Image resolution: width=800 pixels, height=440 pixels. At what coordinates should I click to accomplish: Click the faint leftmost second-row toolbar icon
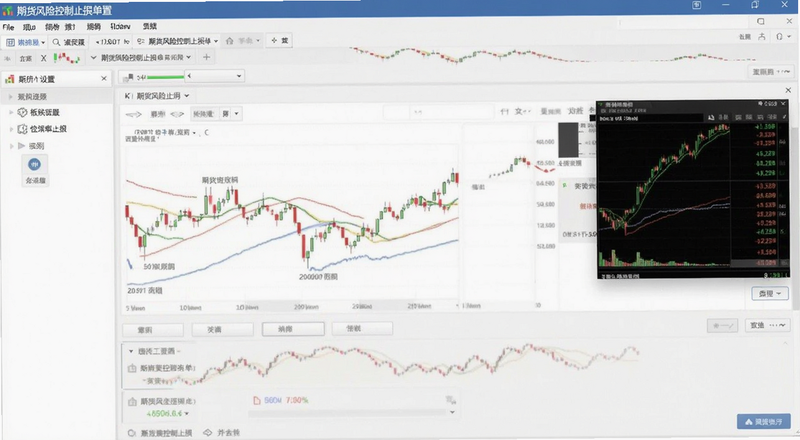coord(7,58)
